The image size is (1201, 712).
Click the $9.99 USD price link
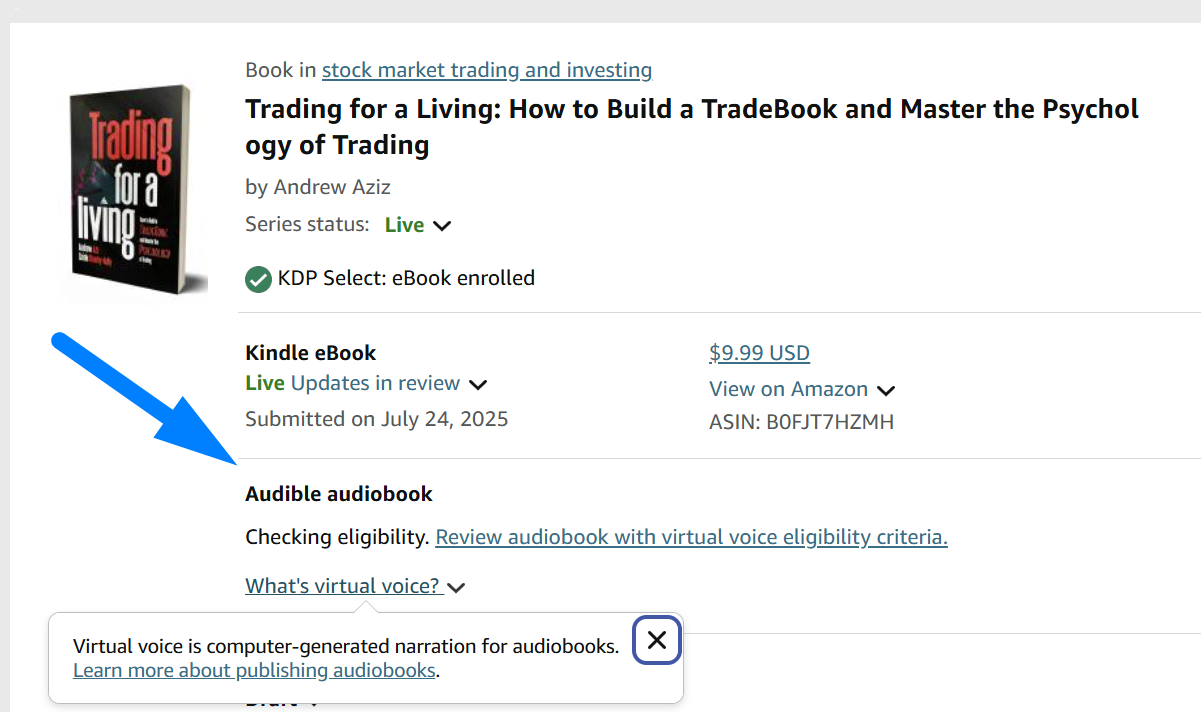click(759, 353)
